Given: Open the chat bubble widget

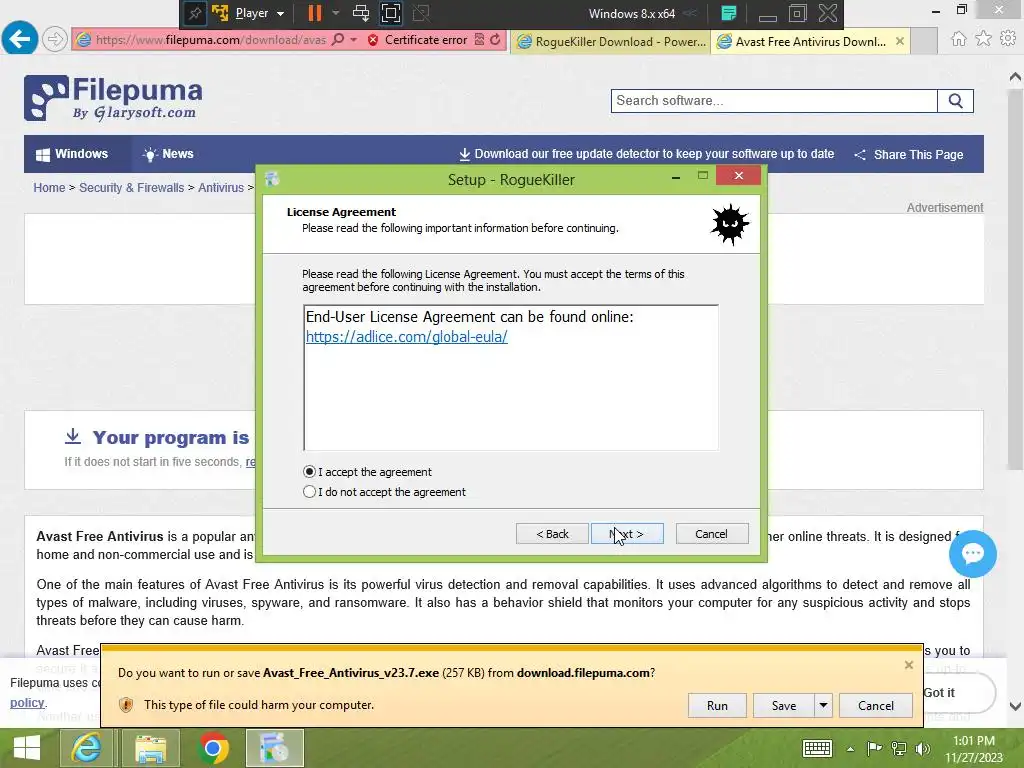Looking at the screenshot, I should tap(972, 554).
